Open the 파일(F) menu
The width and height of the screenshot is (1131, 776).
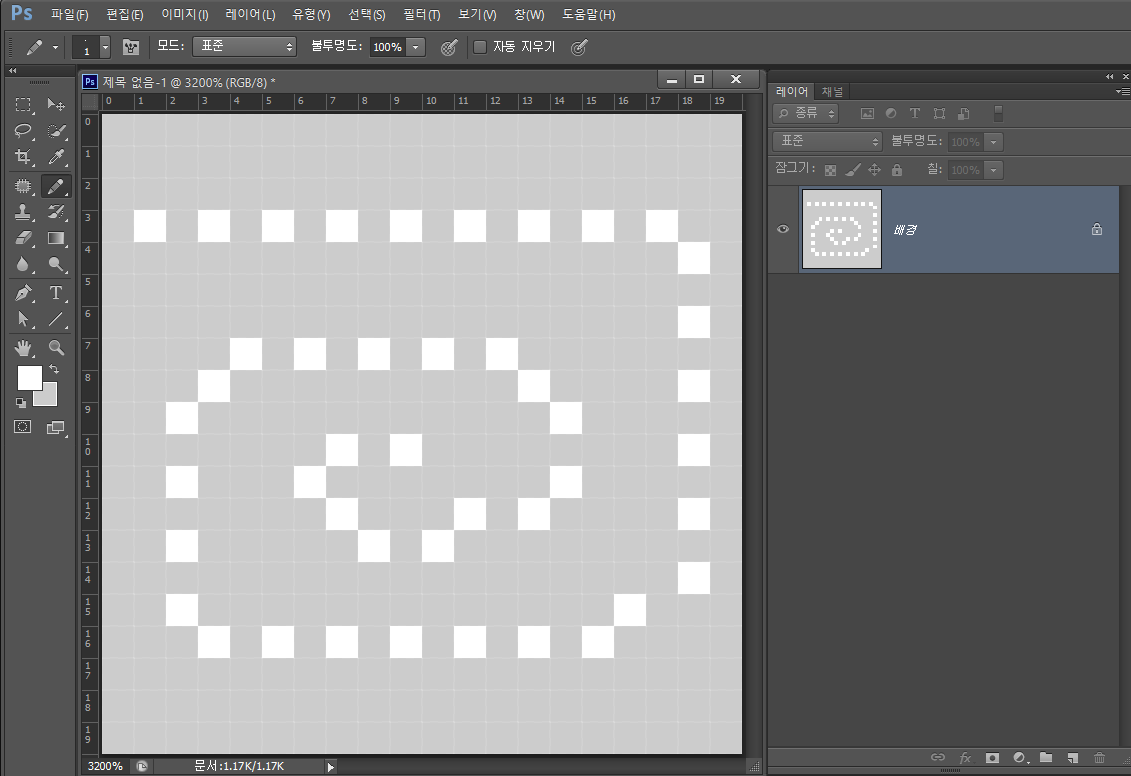tap(69, 14)
